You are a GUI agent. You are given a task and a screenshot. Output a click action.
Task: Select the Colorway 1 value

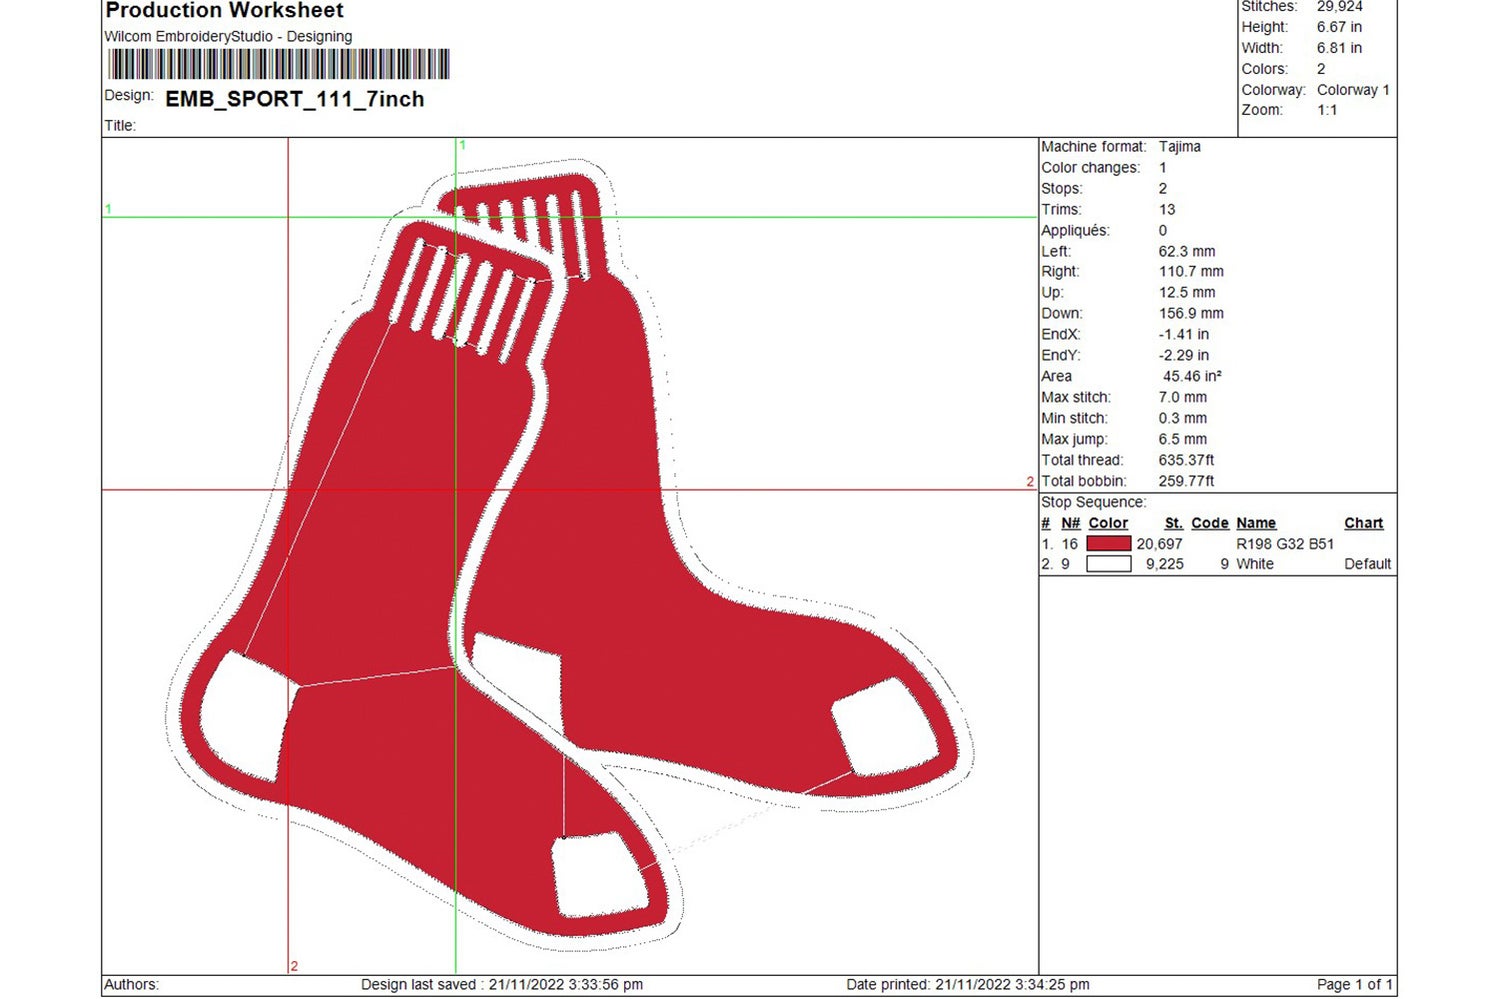point(1353,89)
